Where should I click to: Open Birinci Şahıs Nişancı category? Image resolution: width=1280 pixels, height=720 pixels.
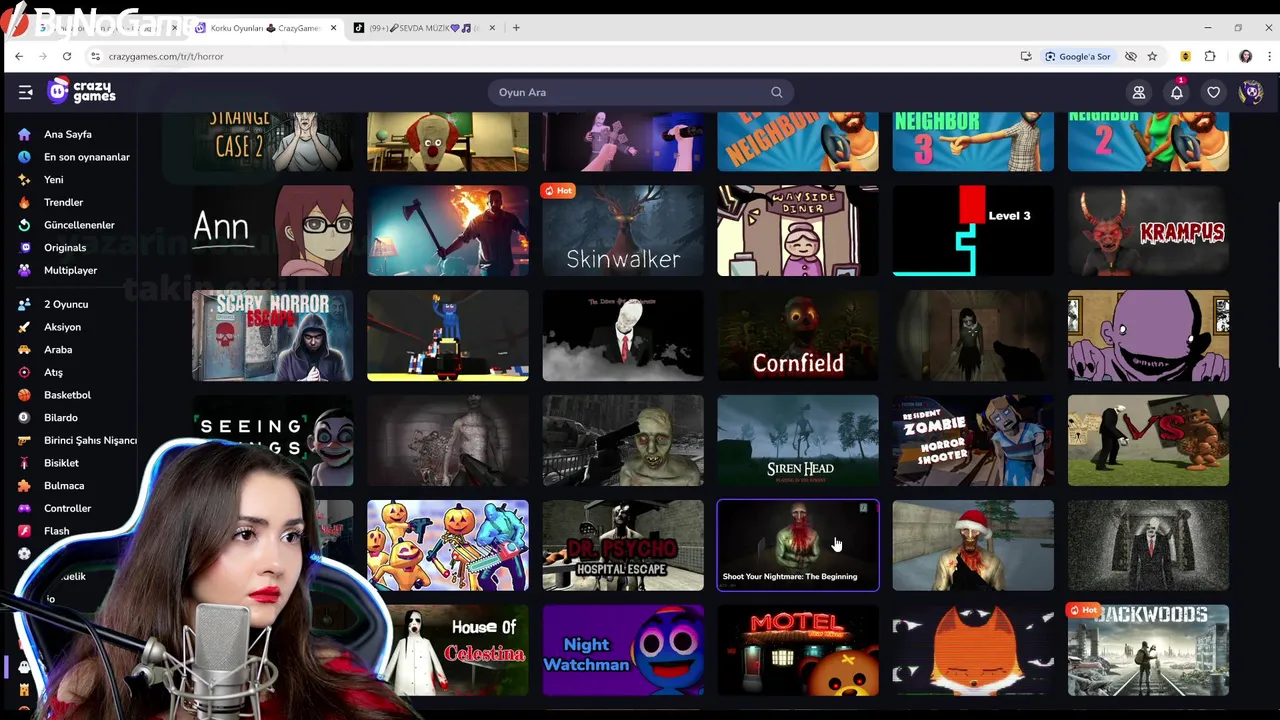[x=90, y=440]
